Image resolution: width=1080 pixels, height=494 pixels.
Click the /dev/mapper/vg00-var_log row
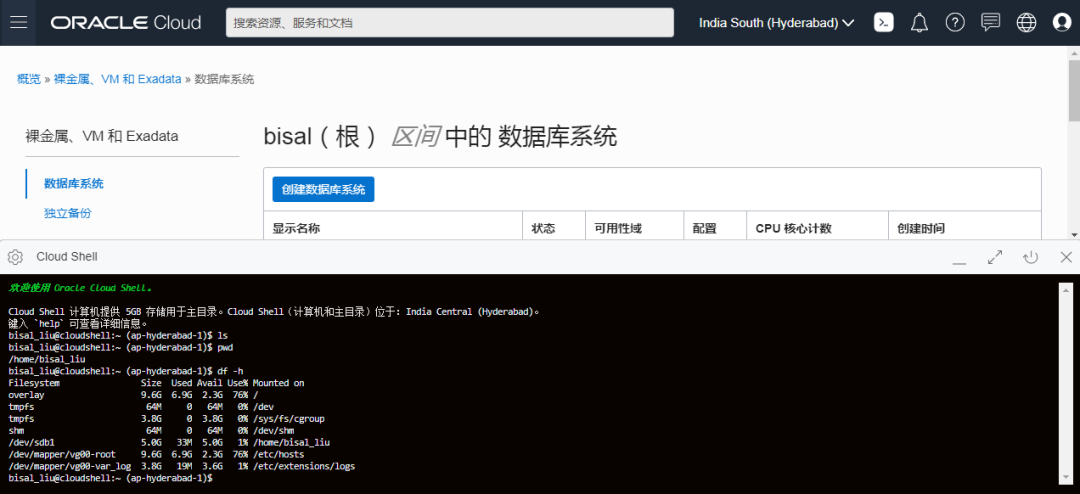coord(182,466)
